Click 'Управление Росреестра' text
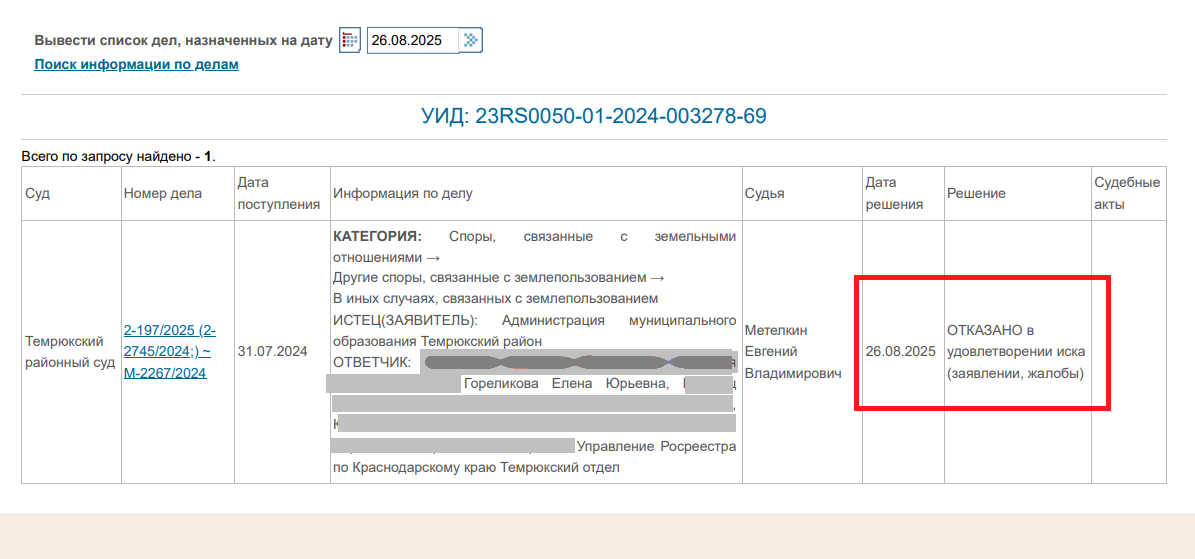The height and width of the screenshot is (559, 1195). pyautogui.click(x=656, y=447)
